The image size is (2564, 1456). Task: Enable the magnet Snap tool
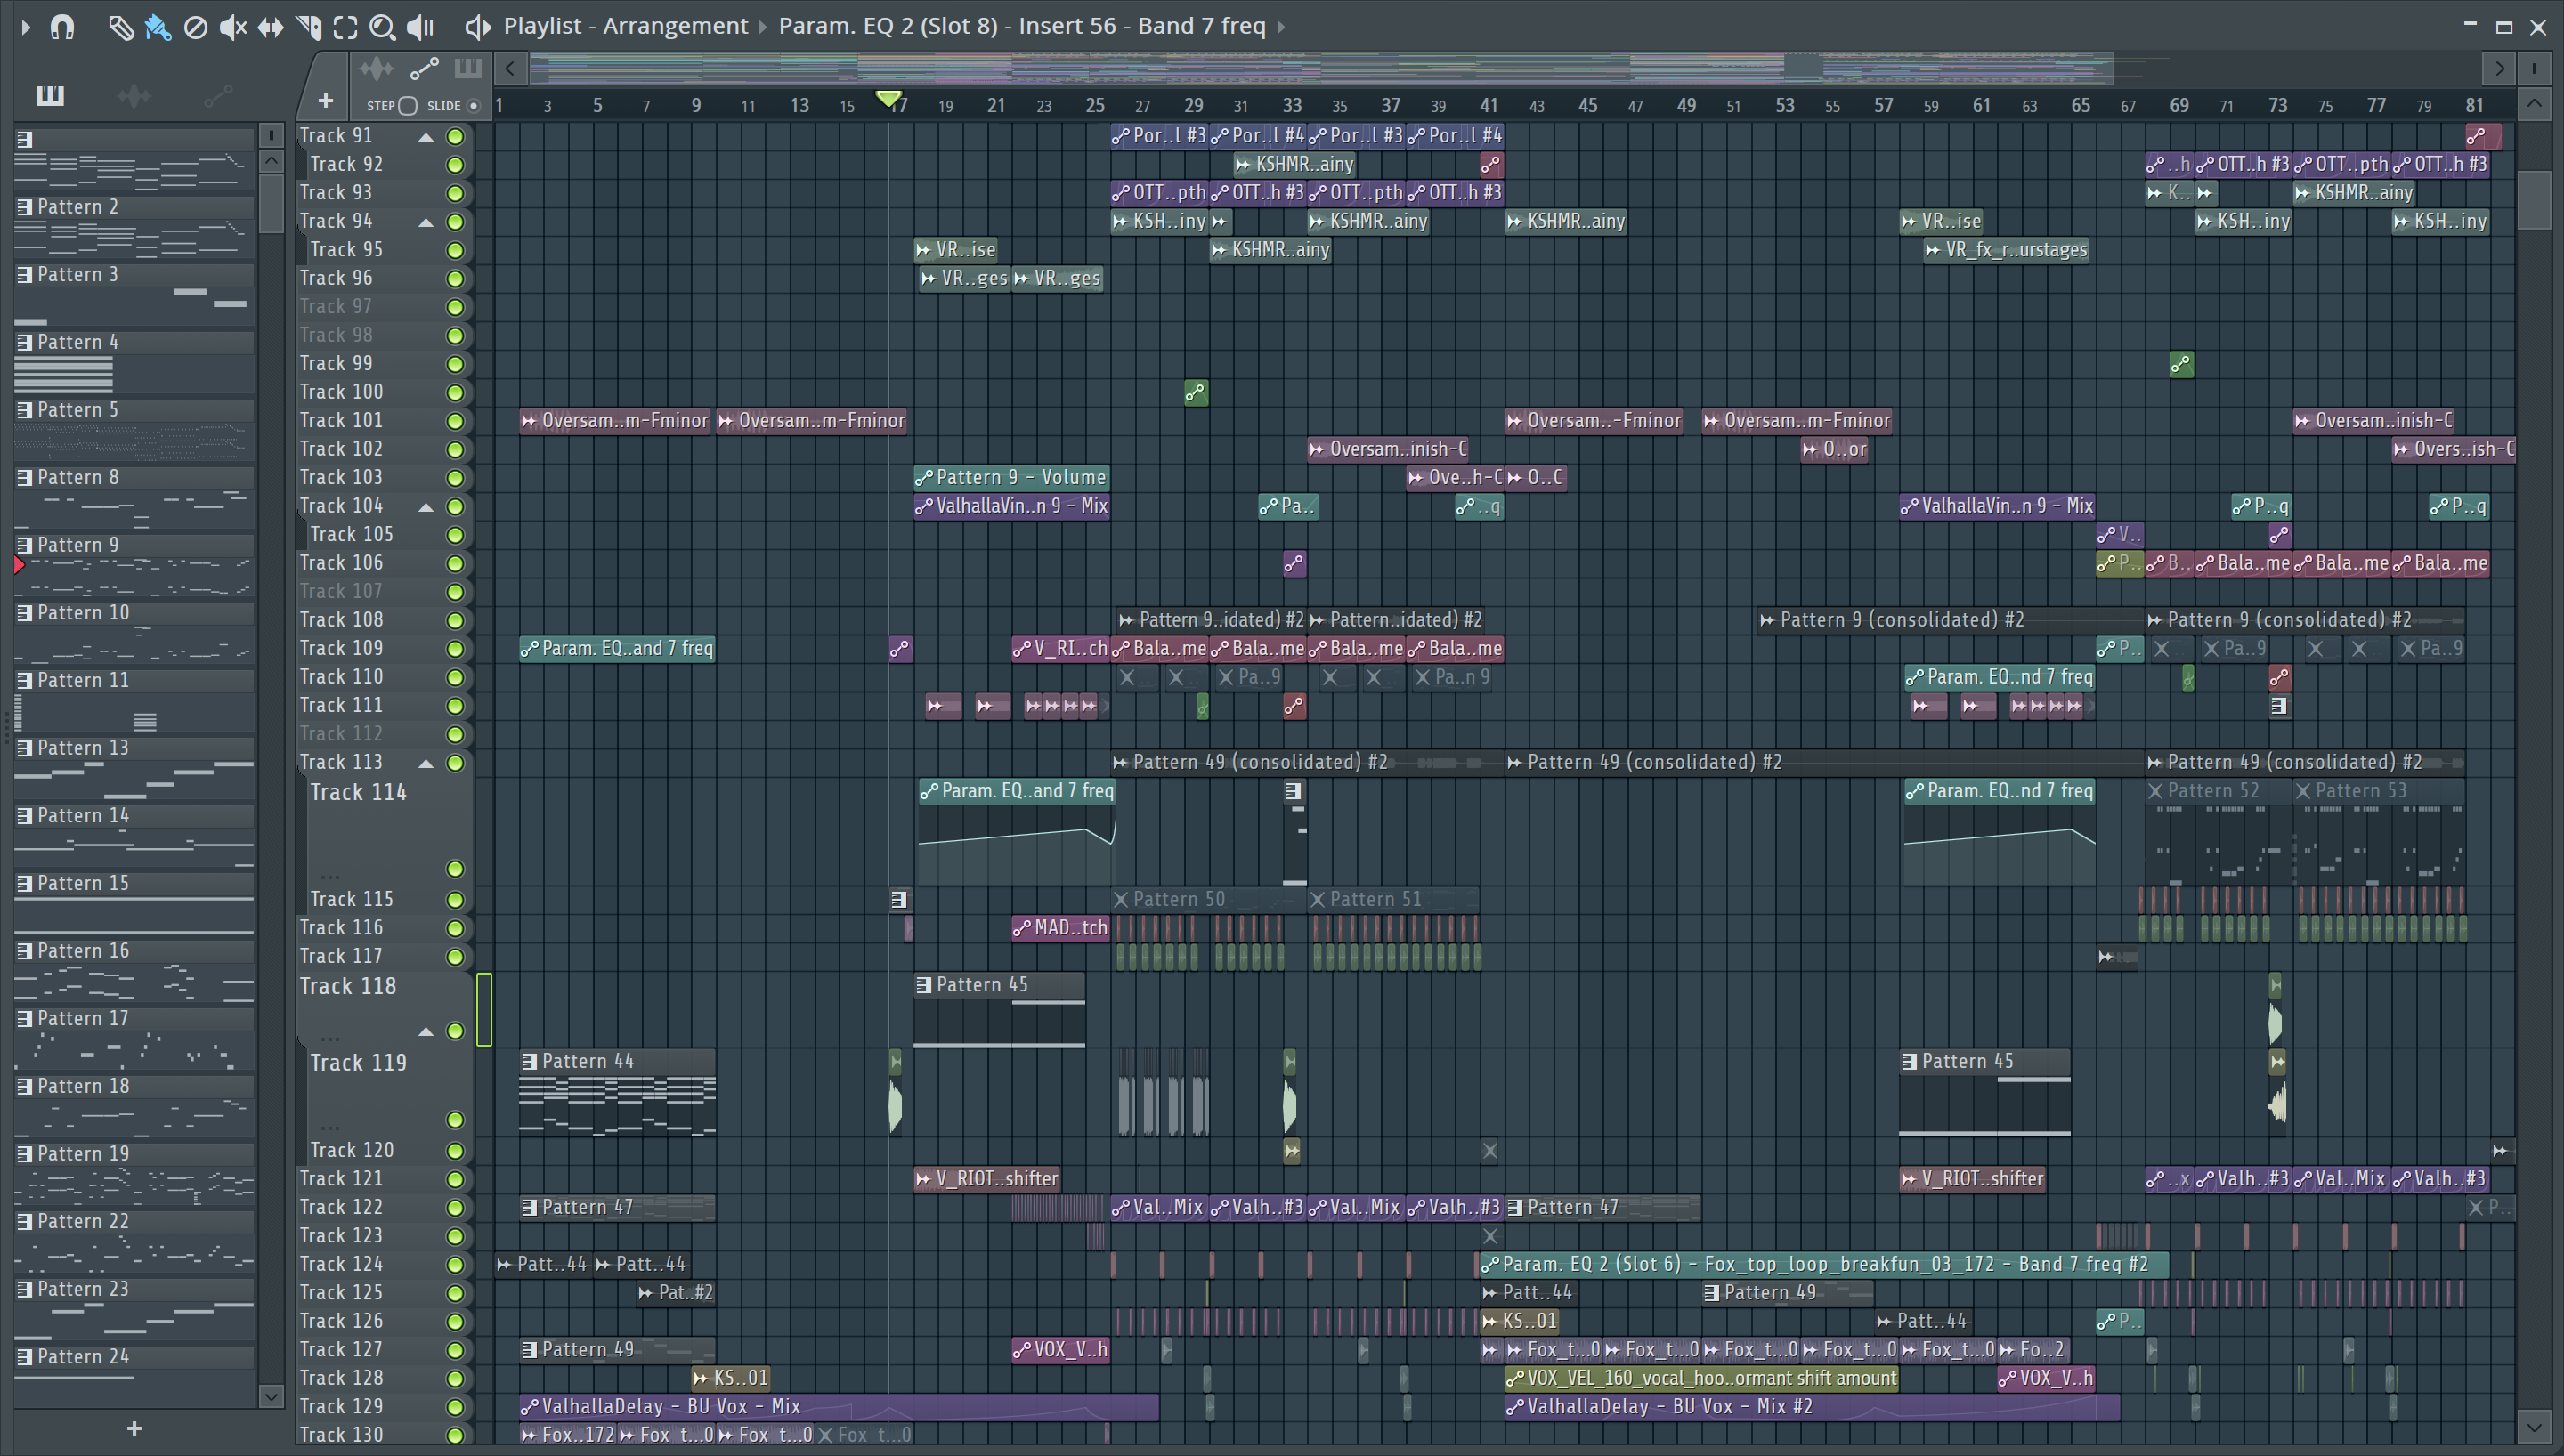pos(62,26)
